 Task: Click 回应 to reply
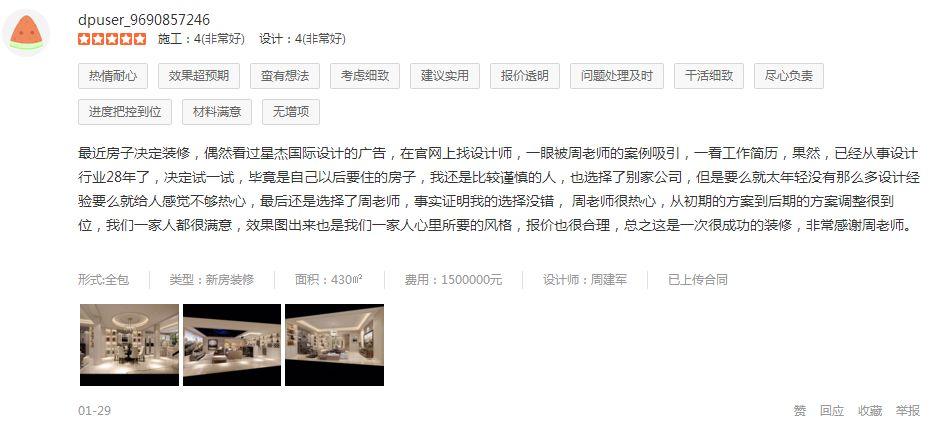point(832,411)
